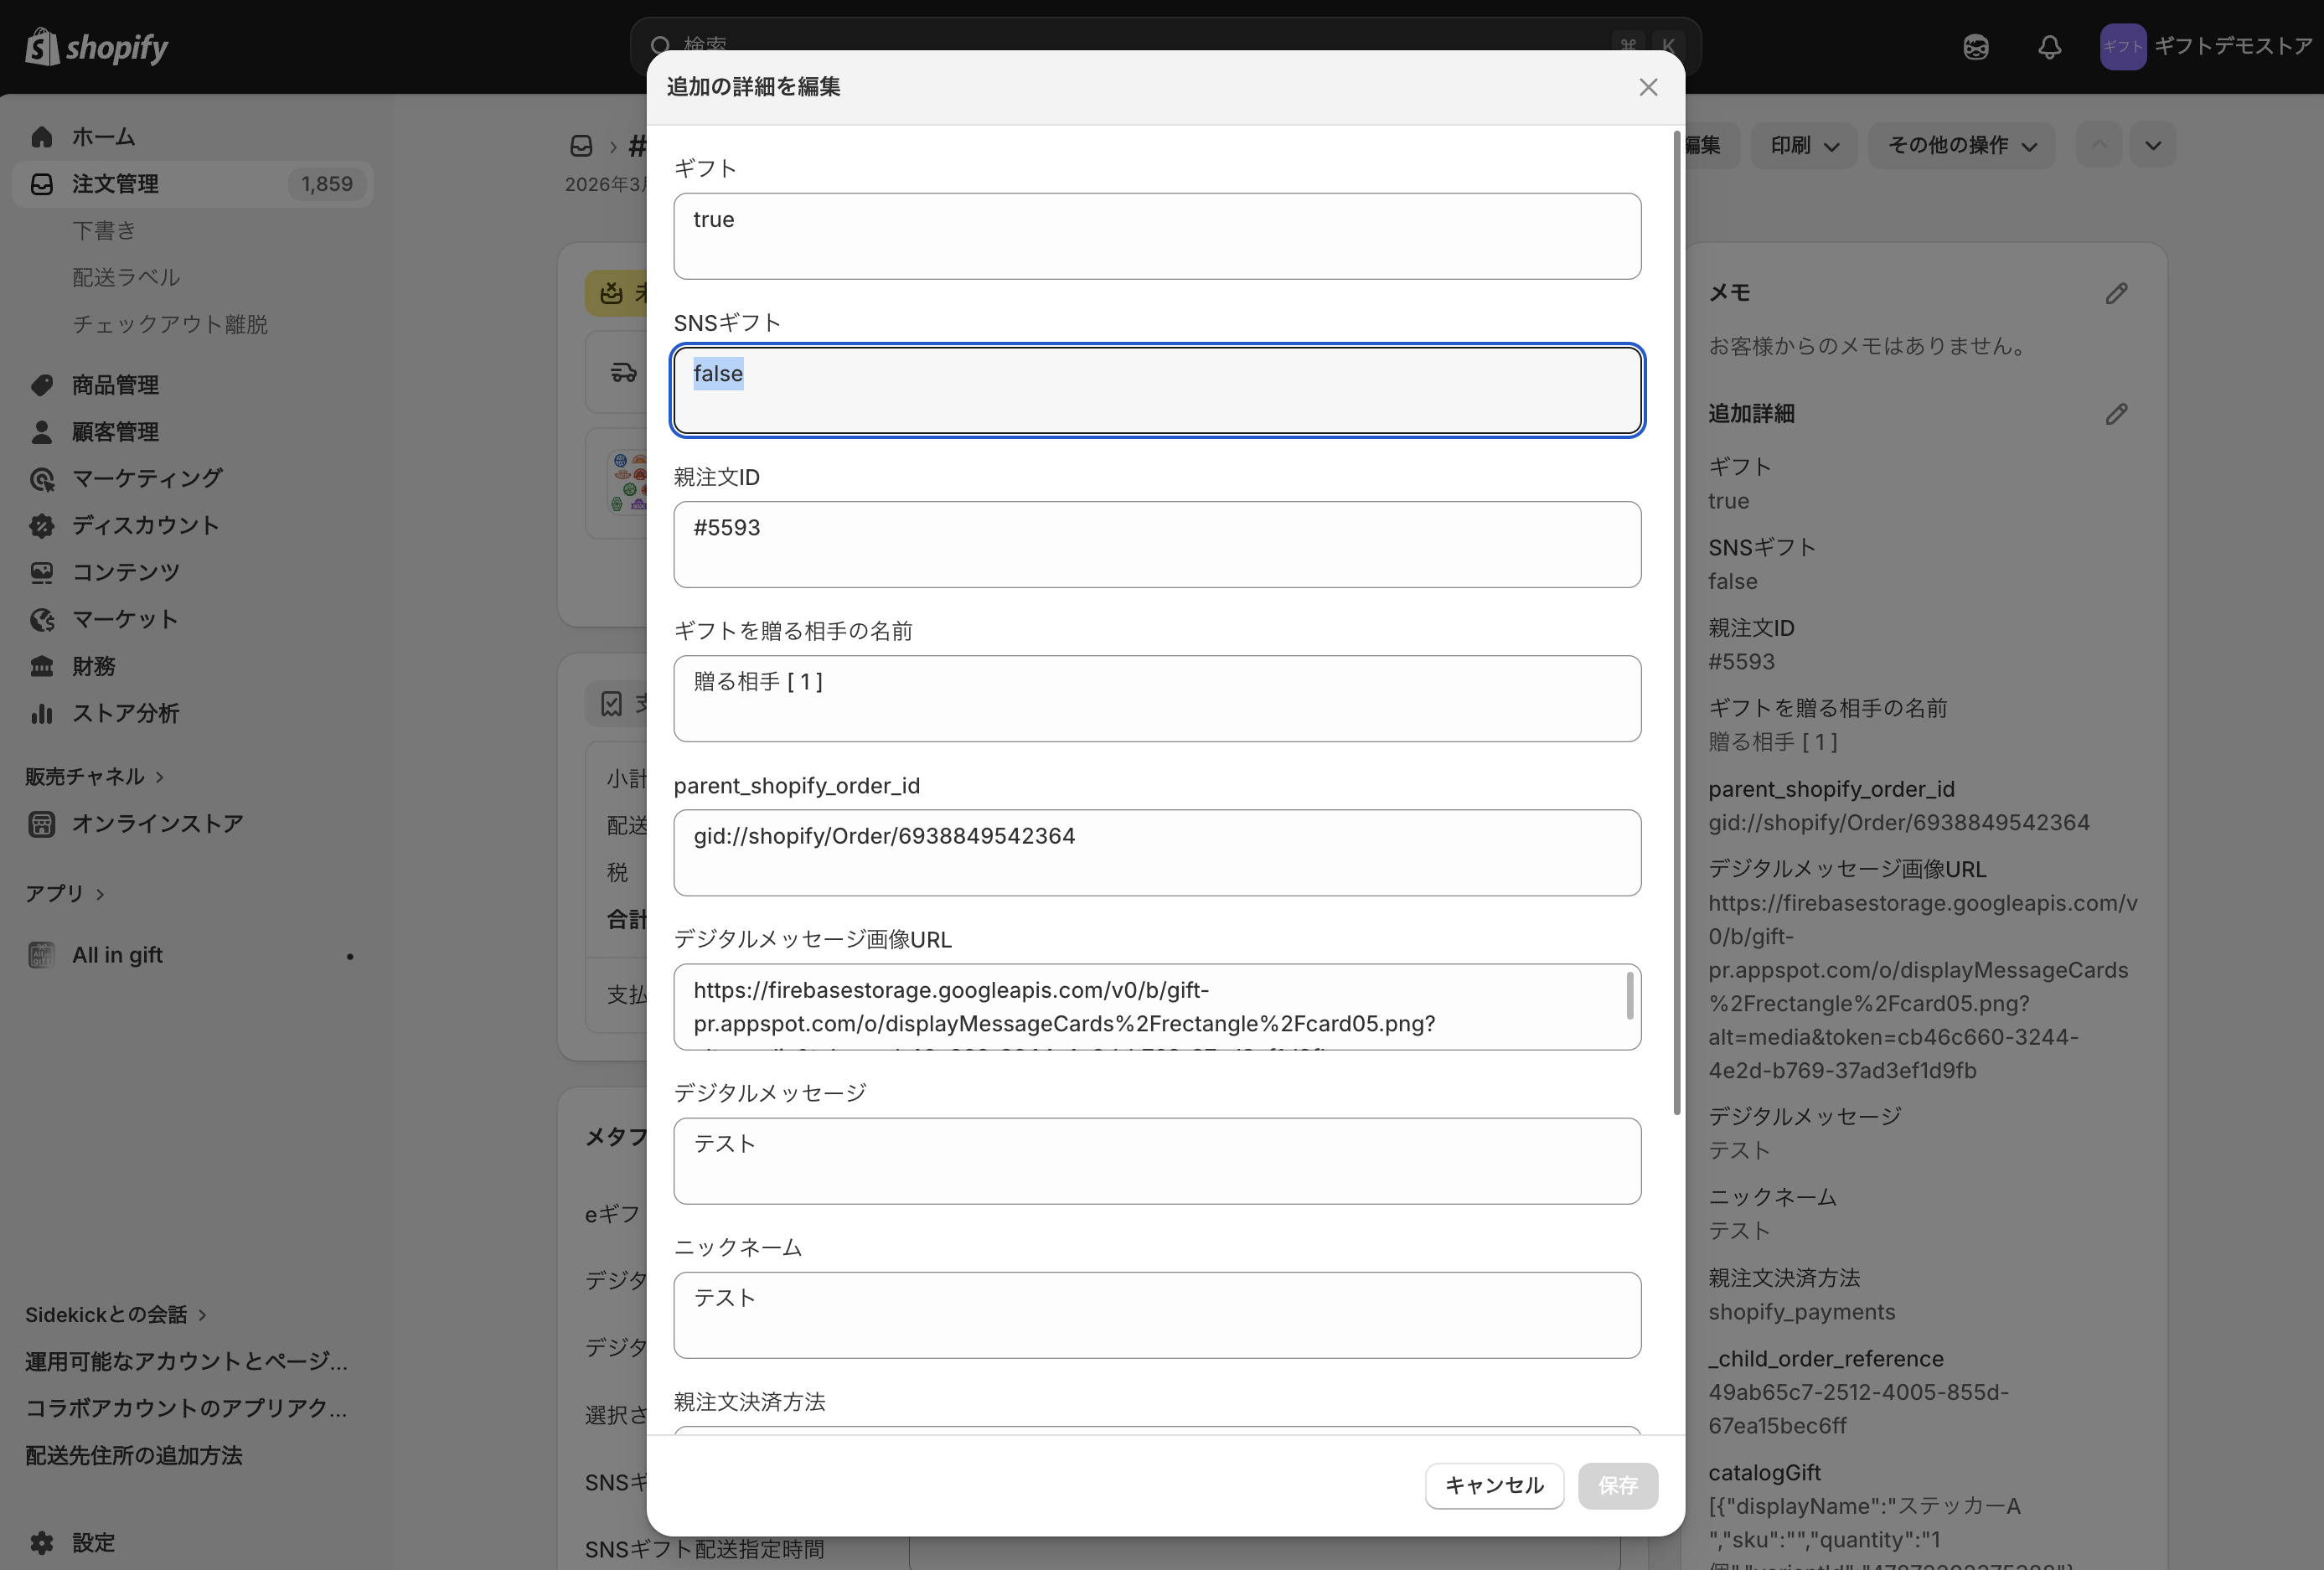Click the ギフトデモストア store avatar
The image size is (2324, 1570).
coord(2122,47)
